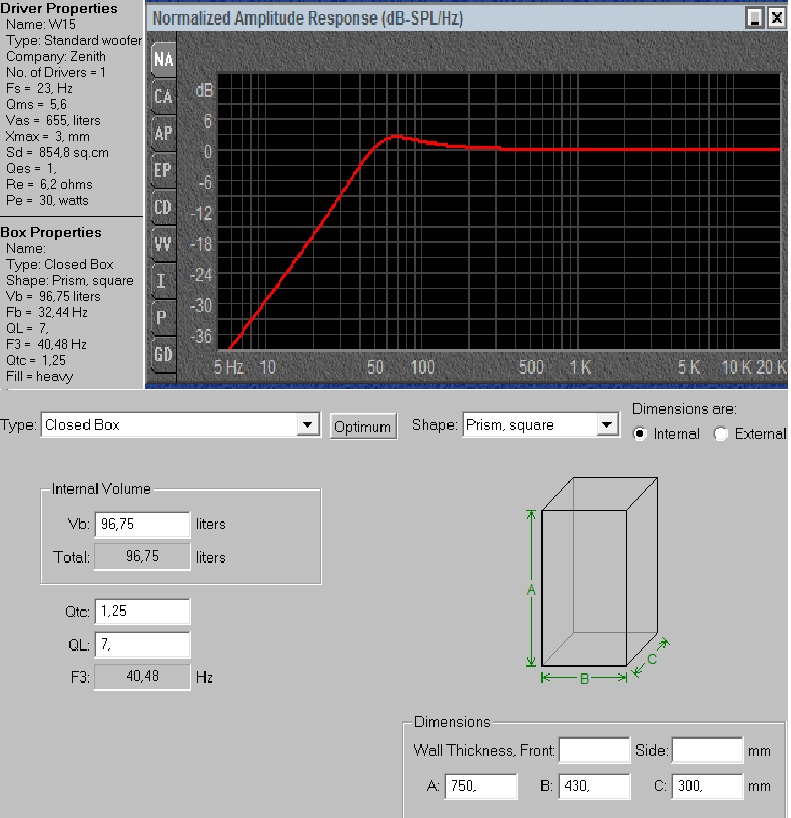
Task: Click the Vb volume input field
Action: [142, 524]
